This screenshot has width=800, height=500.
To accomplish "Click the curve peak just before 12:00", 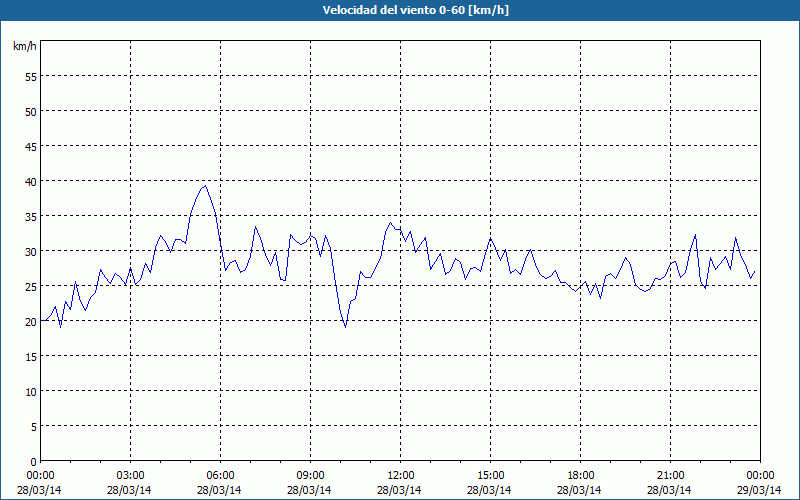I will pyautogui.click(x=390, y=222).
